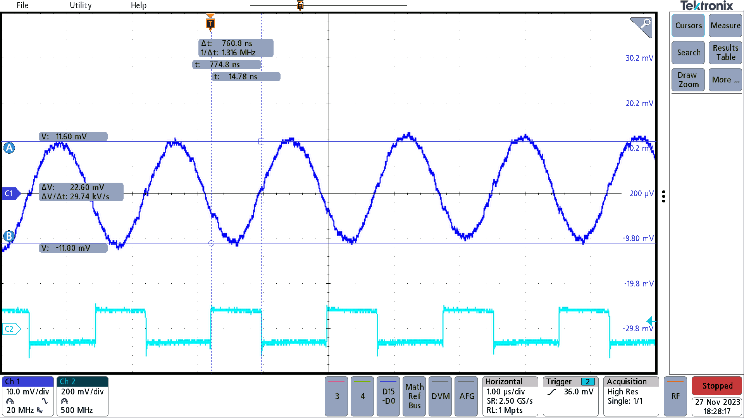The width and height of the screenshot is (744, 418).
Task: Enable channel 4
Action: click(363, 397)
